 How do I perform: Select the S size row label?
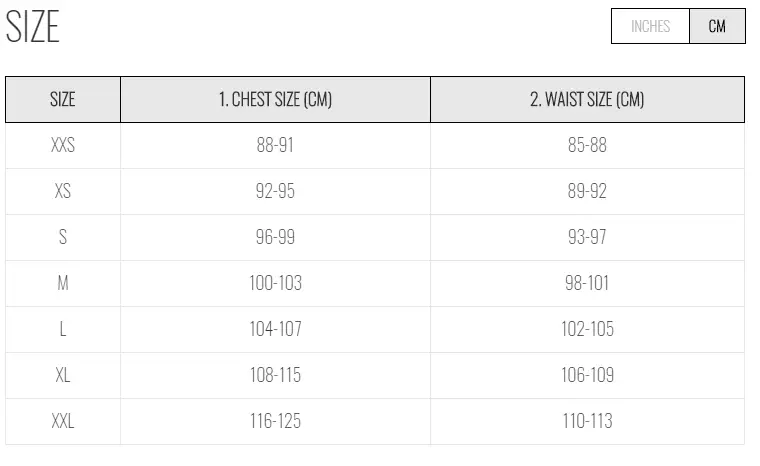(63, 237)
